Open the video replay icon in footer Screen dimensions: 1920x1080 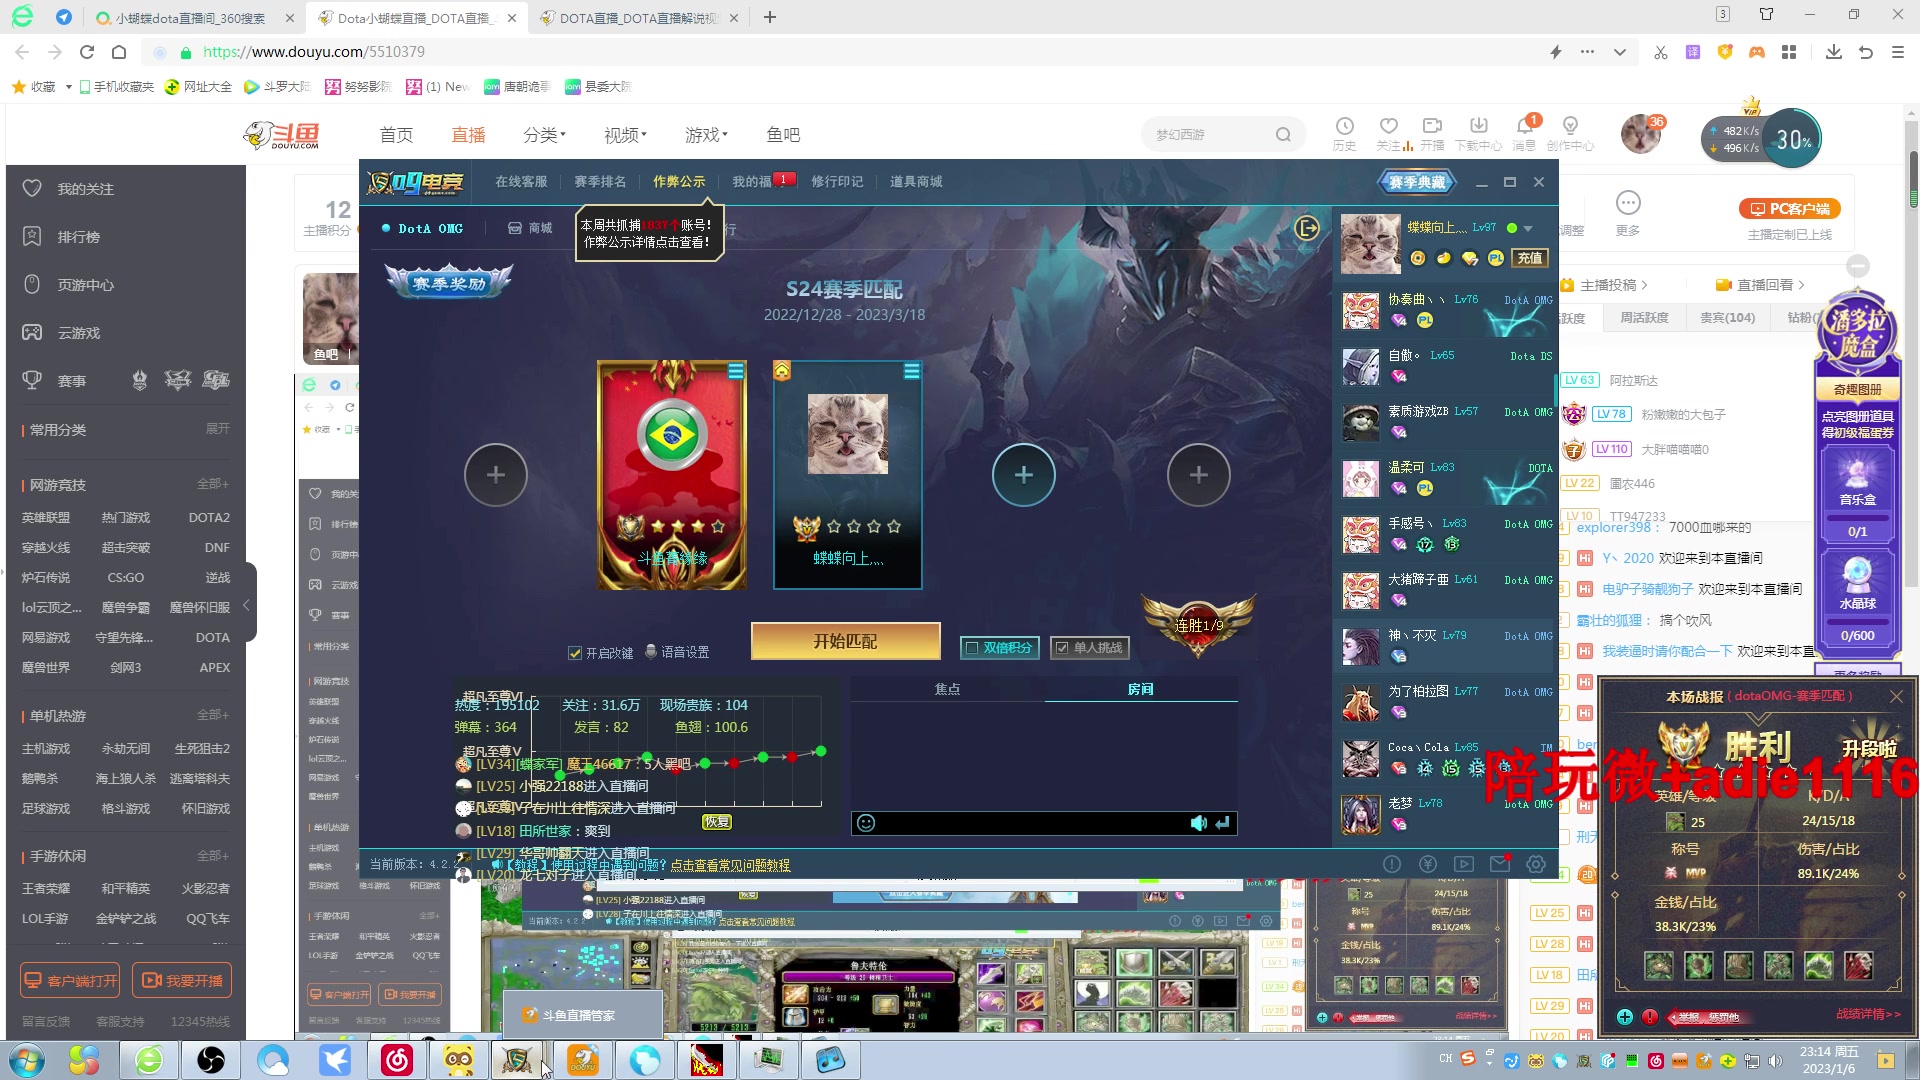point(1464,864)
